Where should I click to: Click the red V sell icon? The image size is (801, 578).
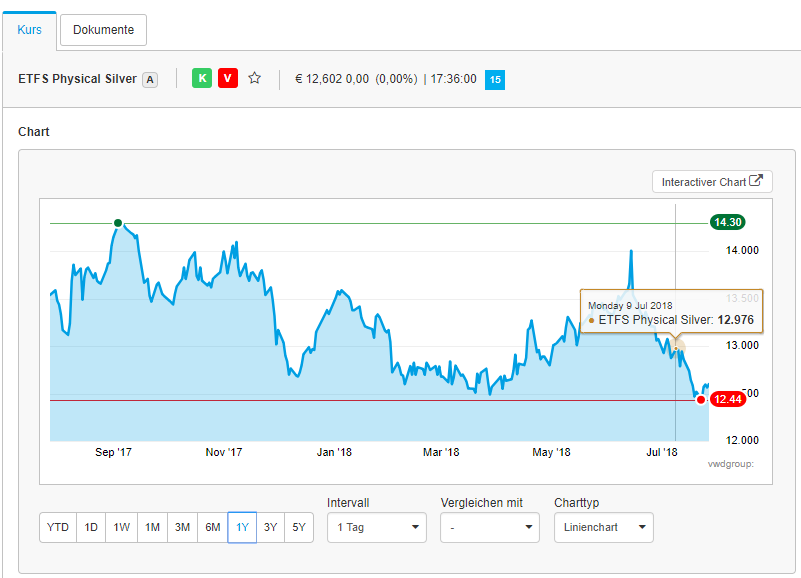pyautogui.click(x=228, y=78)
